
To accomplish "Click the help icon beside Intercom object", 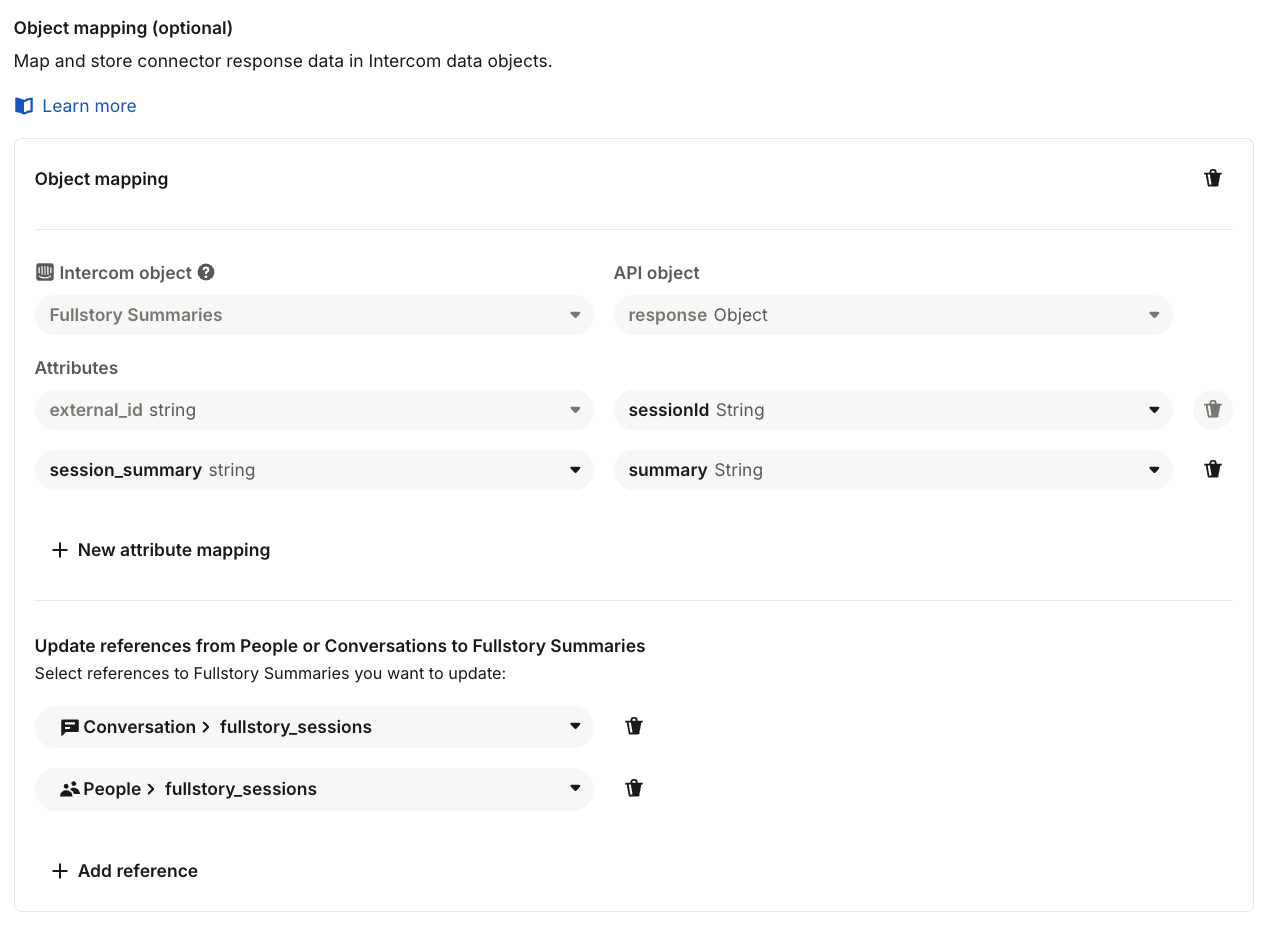I will tap(206, 273).
